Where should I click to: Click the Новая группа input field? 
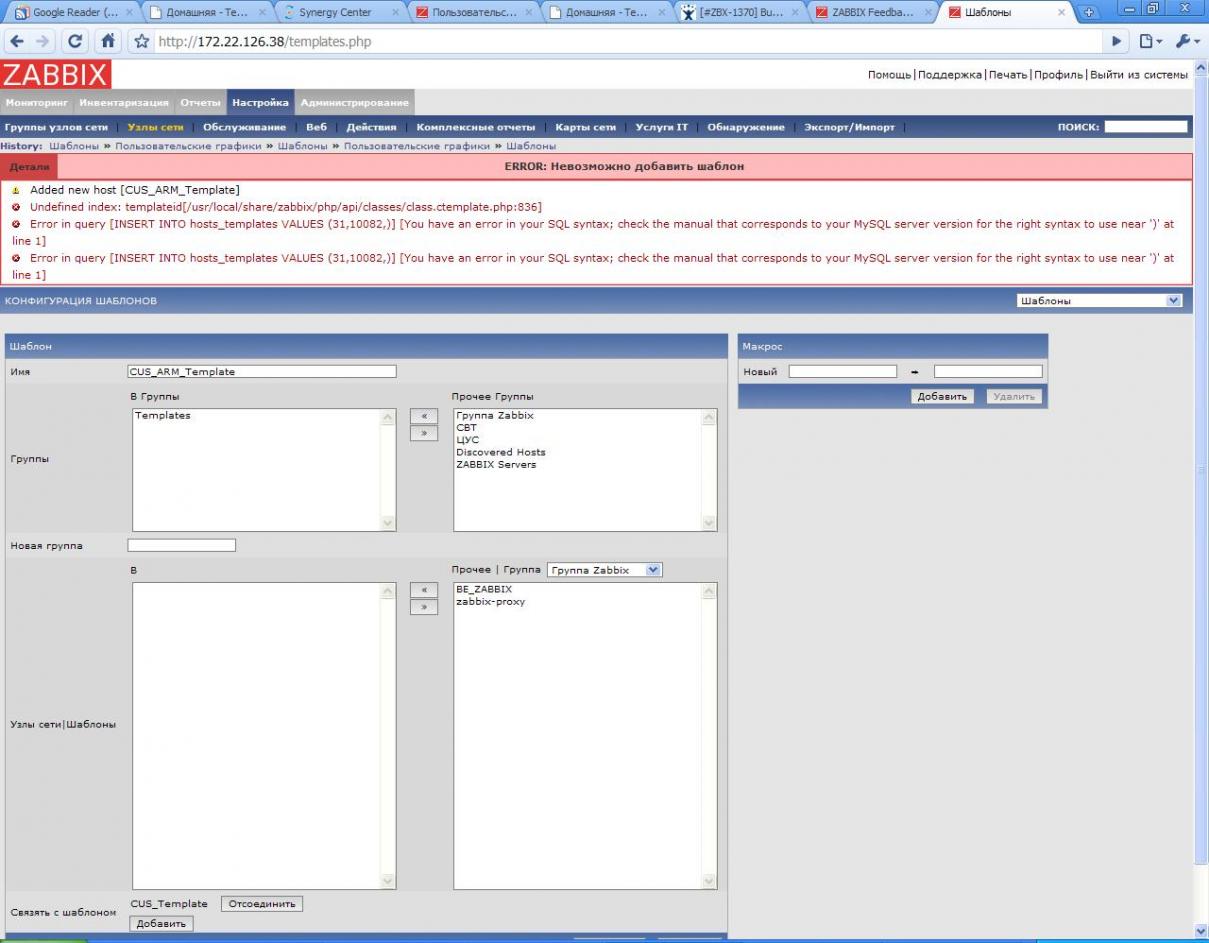pos(181,545)
